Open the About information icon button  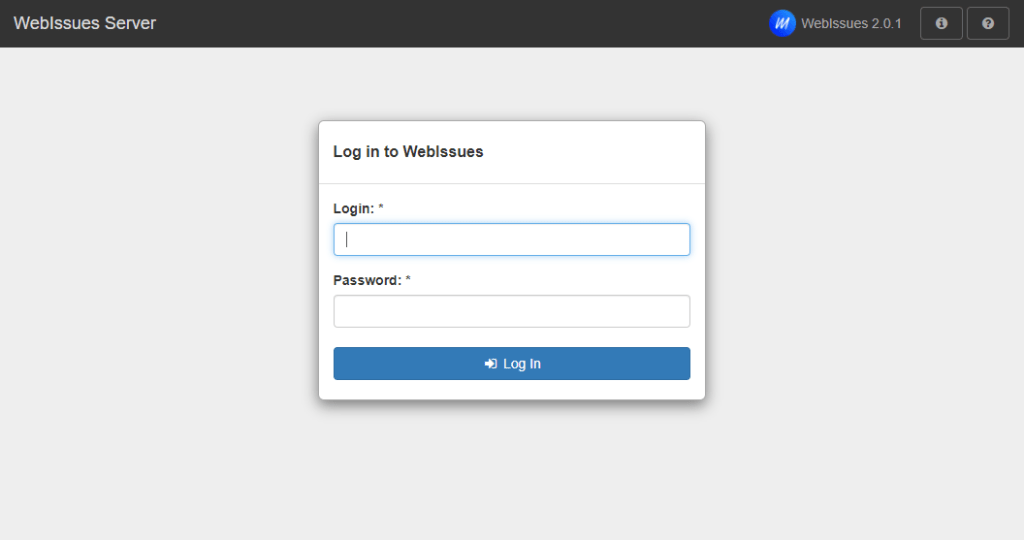click(941, 23)
